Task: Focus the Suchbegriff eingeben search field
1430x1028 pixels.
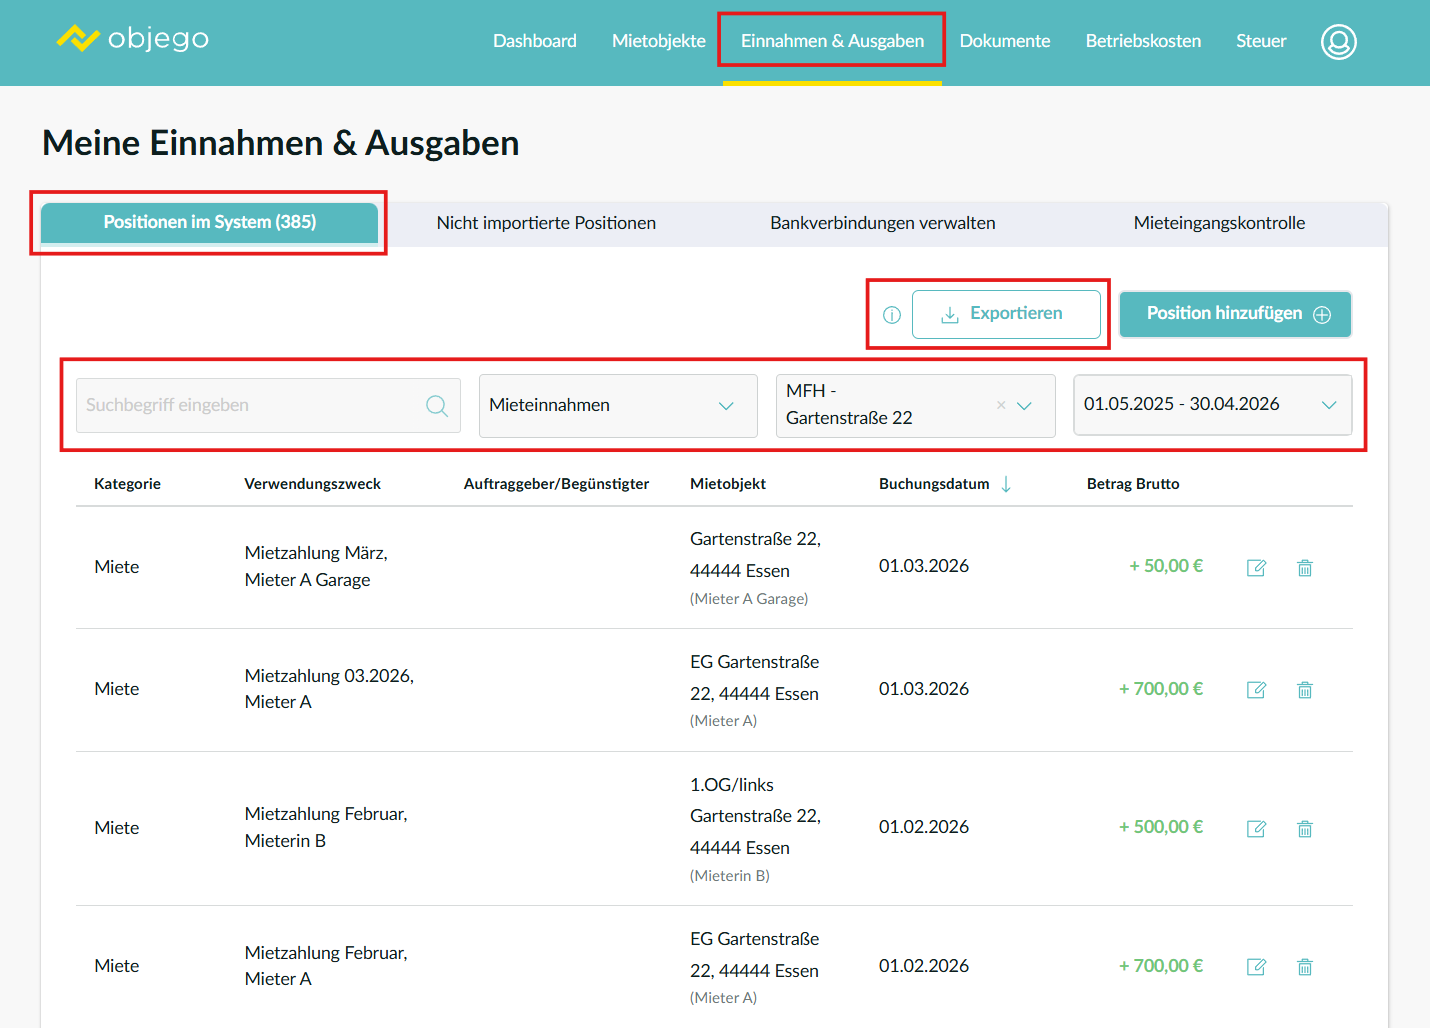Action: [268, 405]
